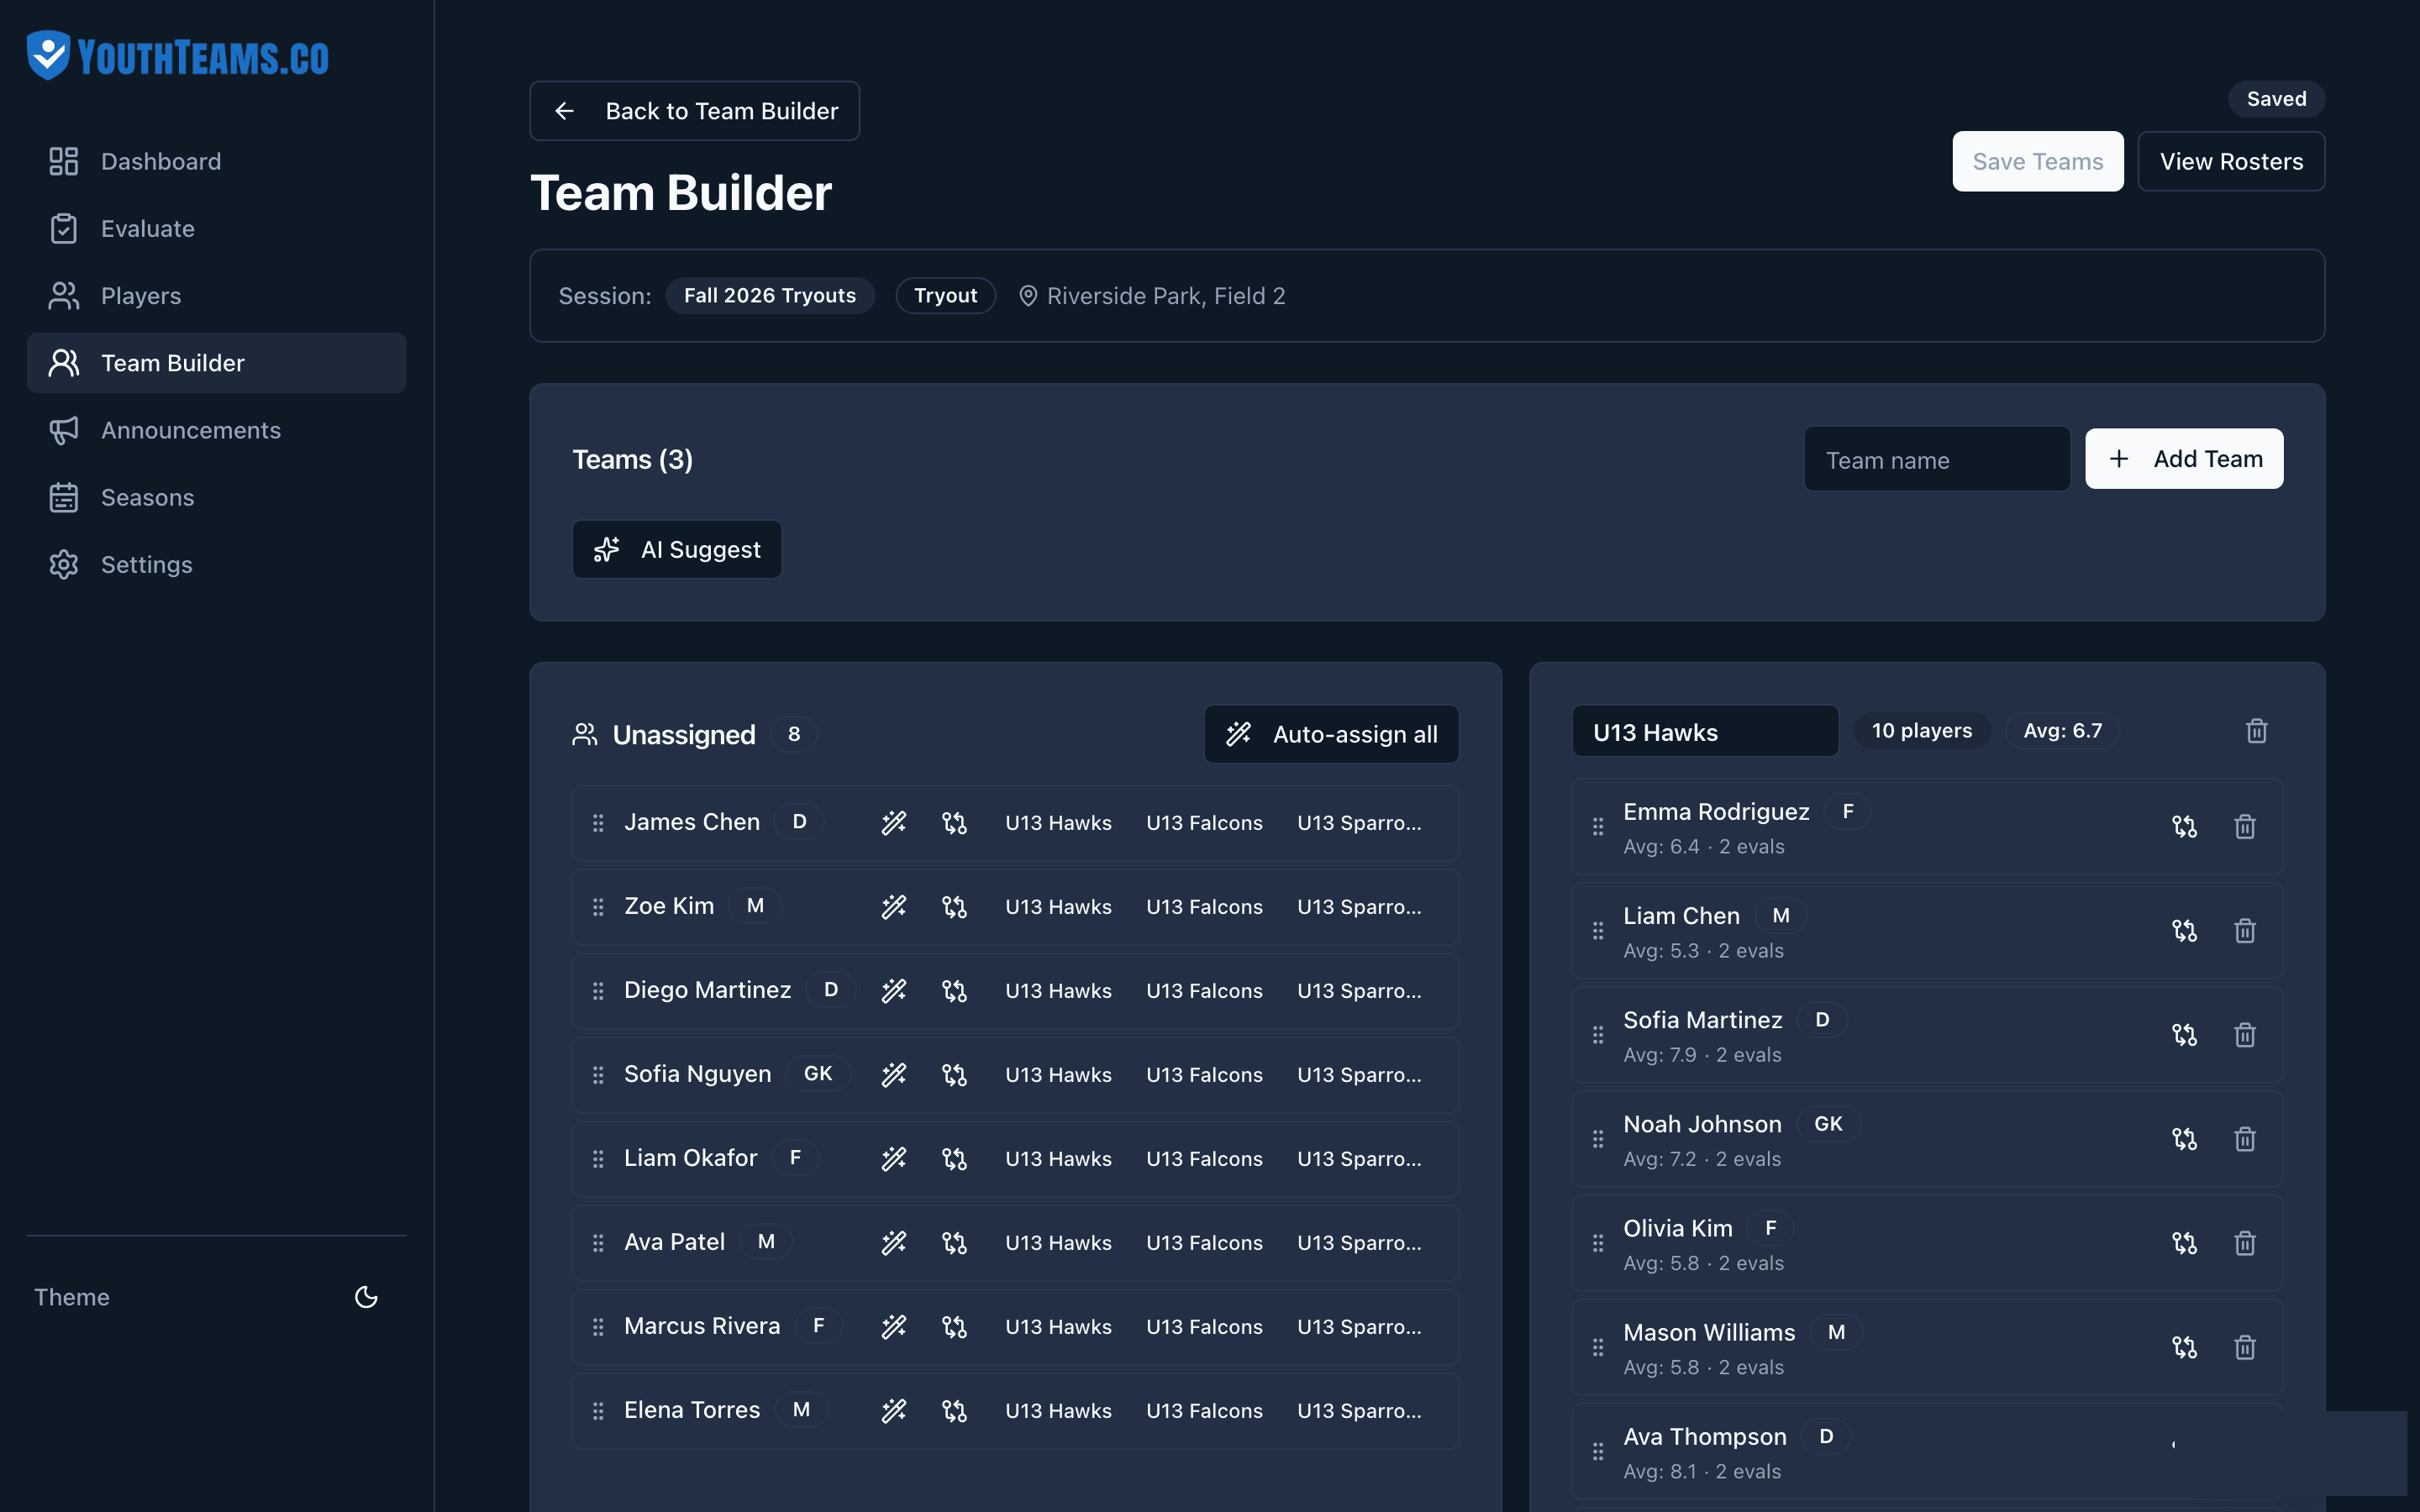This screenshot has height=1512, width=2420.
Task: Remove Olivia Kim using her trash icon
Action: click(2245, 1243)
